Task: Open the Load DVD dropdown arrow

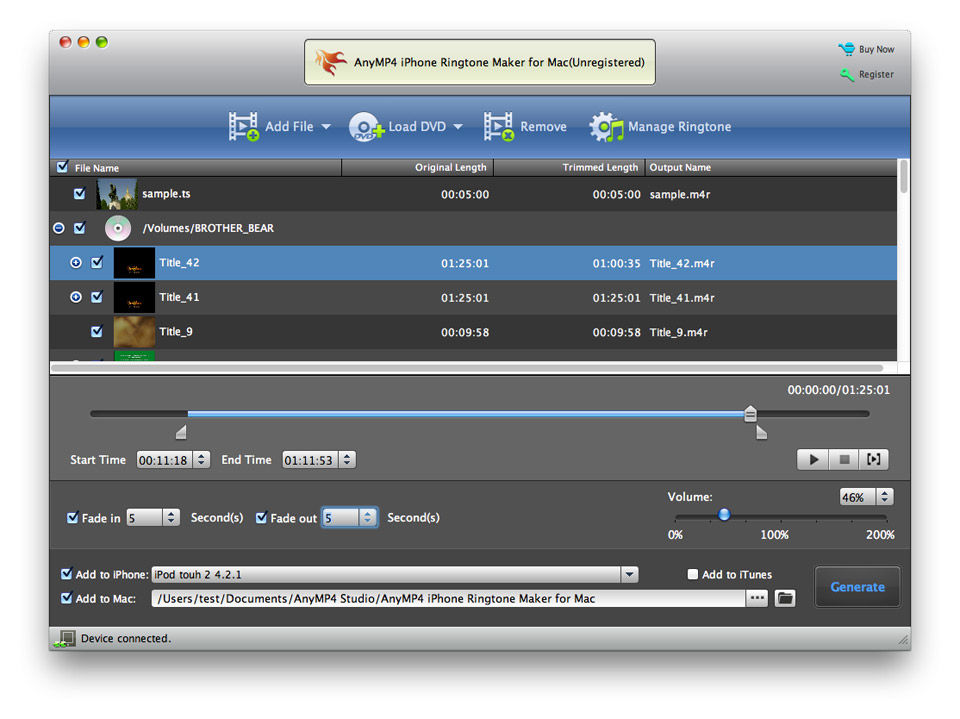Action: (x=458, y=127)
